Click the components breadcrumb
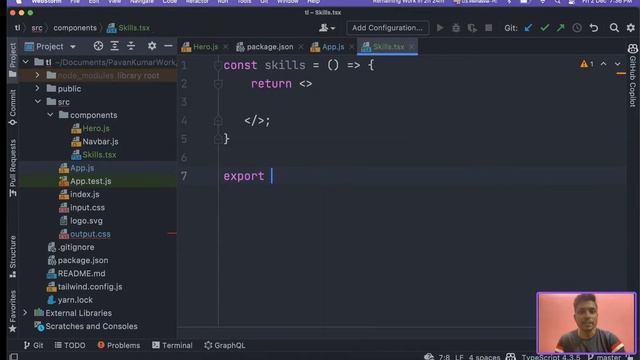 click(x=75, y=28)
